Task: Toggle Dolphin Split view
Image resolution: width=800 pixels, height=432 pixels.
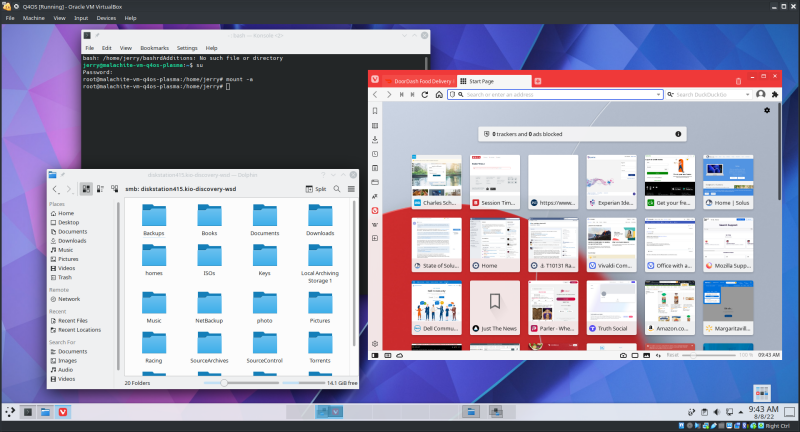Action: pyautogui.click(x=316, y=188)
